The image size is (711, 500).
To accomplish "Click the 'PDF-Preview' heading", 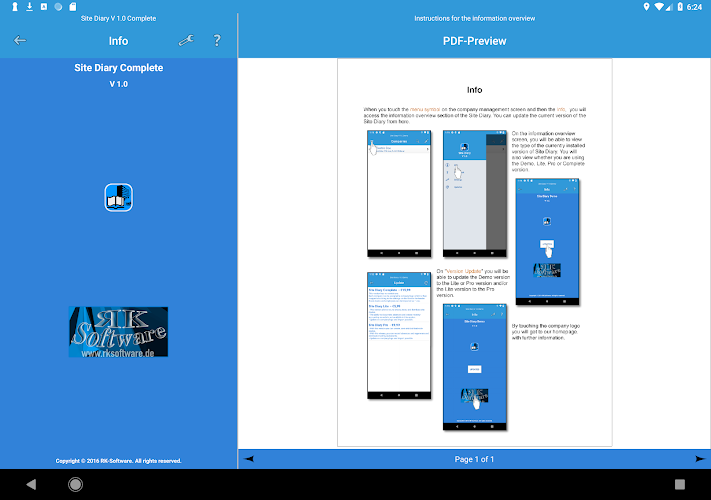I will pyautogui.click(x=474, y=41).
